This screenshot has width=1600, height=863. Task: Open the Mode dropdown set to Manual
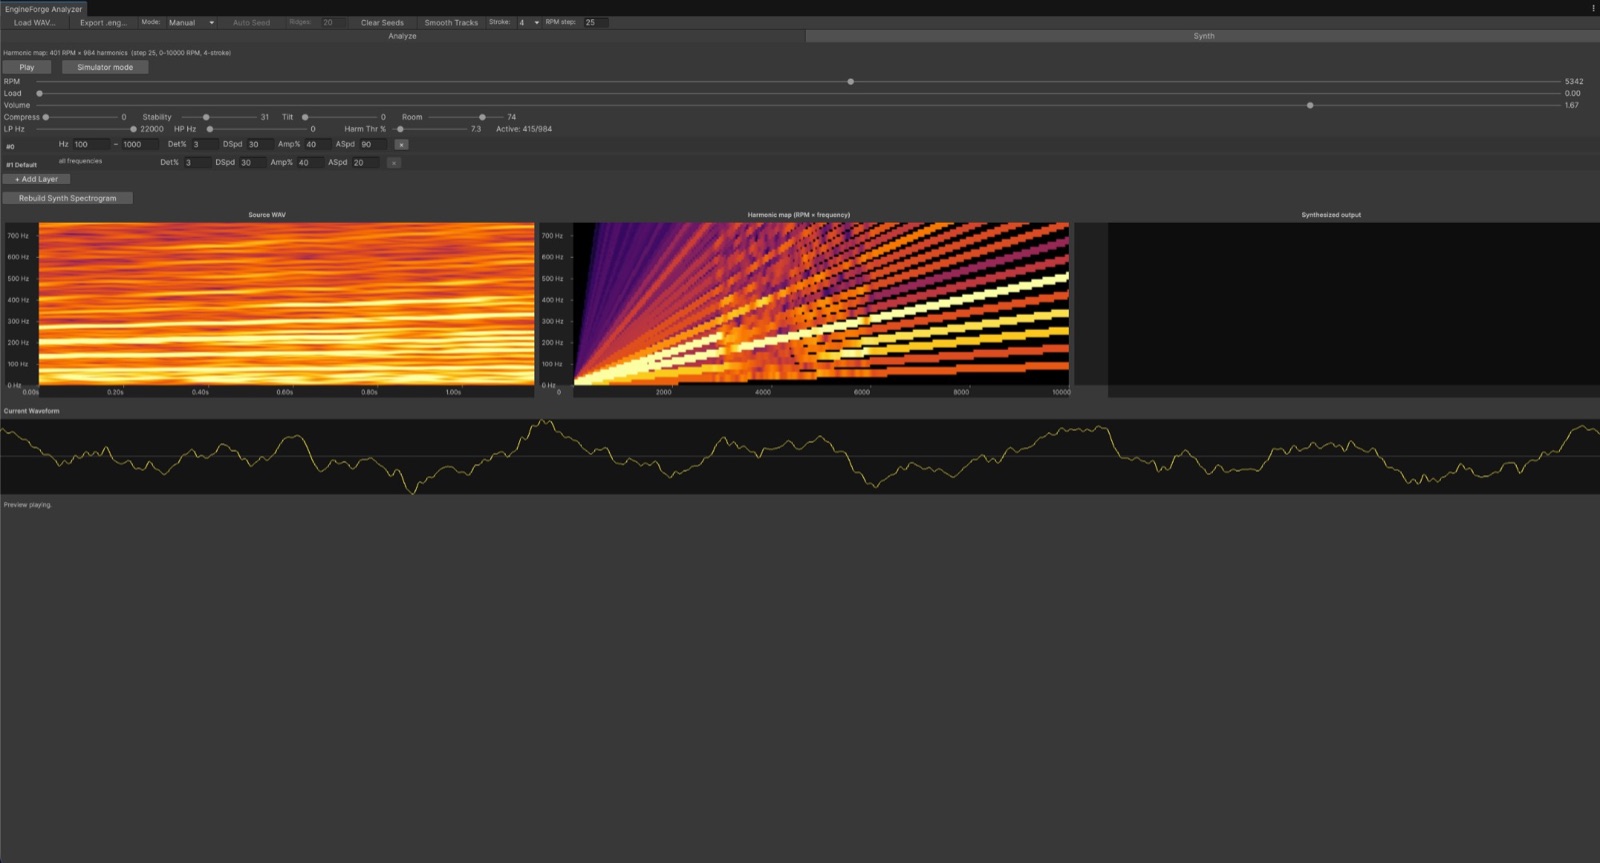click(x=191, y=22)
